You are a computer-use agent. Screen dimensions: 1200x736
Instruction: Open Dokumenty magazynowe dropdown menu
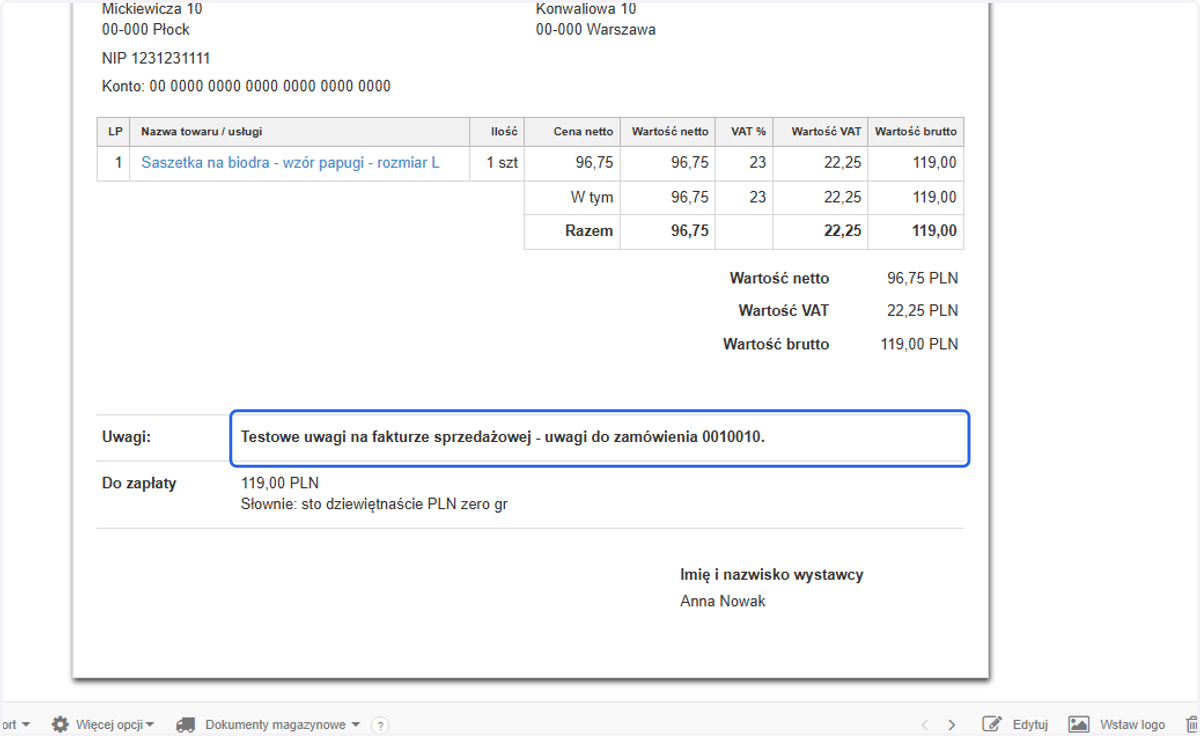tap(283, 724)
